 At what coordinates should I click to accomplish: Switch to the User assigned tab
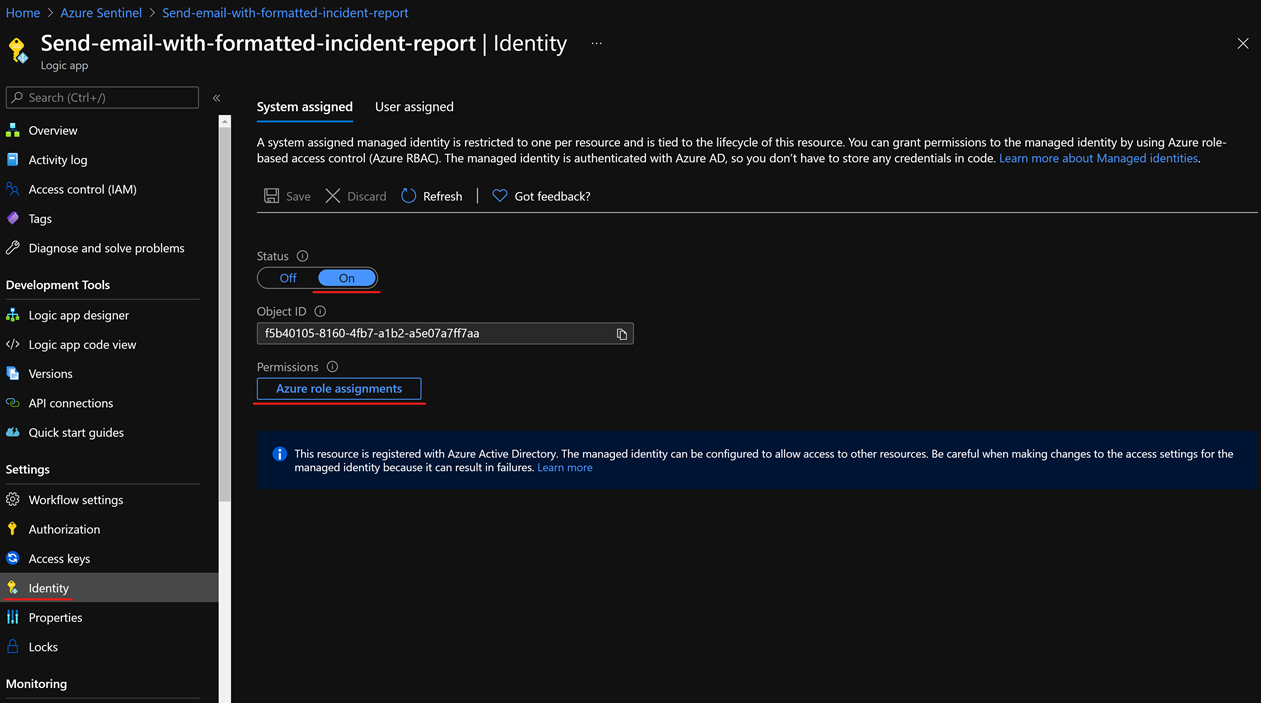coord(414,106)
